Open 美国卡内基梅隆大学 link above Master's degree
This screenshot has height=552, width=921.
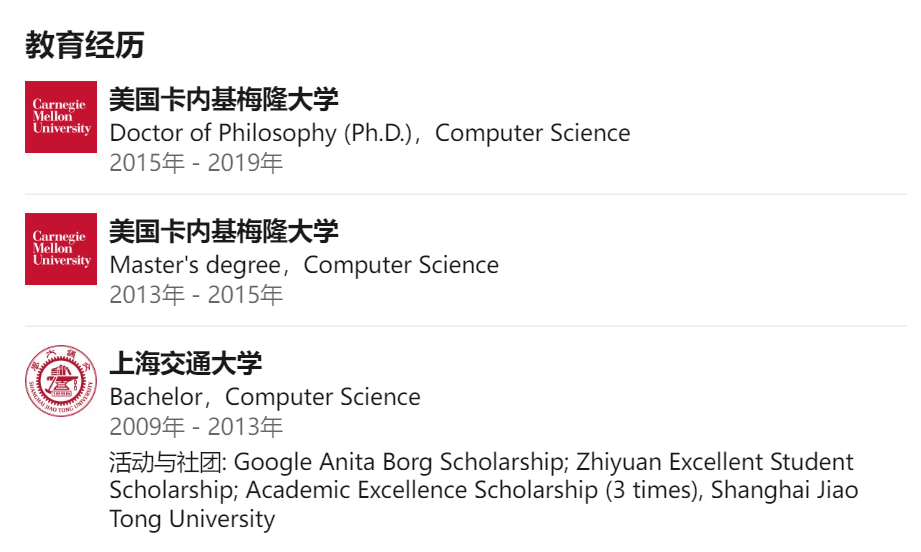click(x=224, y=231)
